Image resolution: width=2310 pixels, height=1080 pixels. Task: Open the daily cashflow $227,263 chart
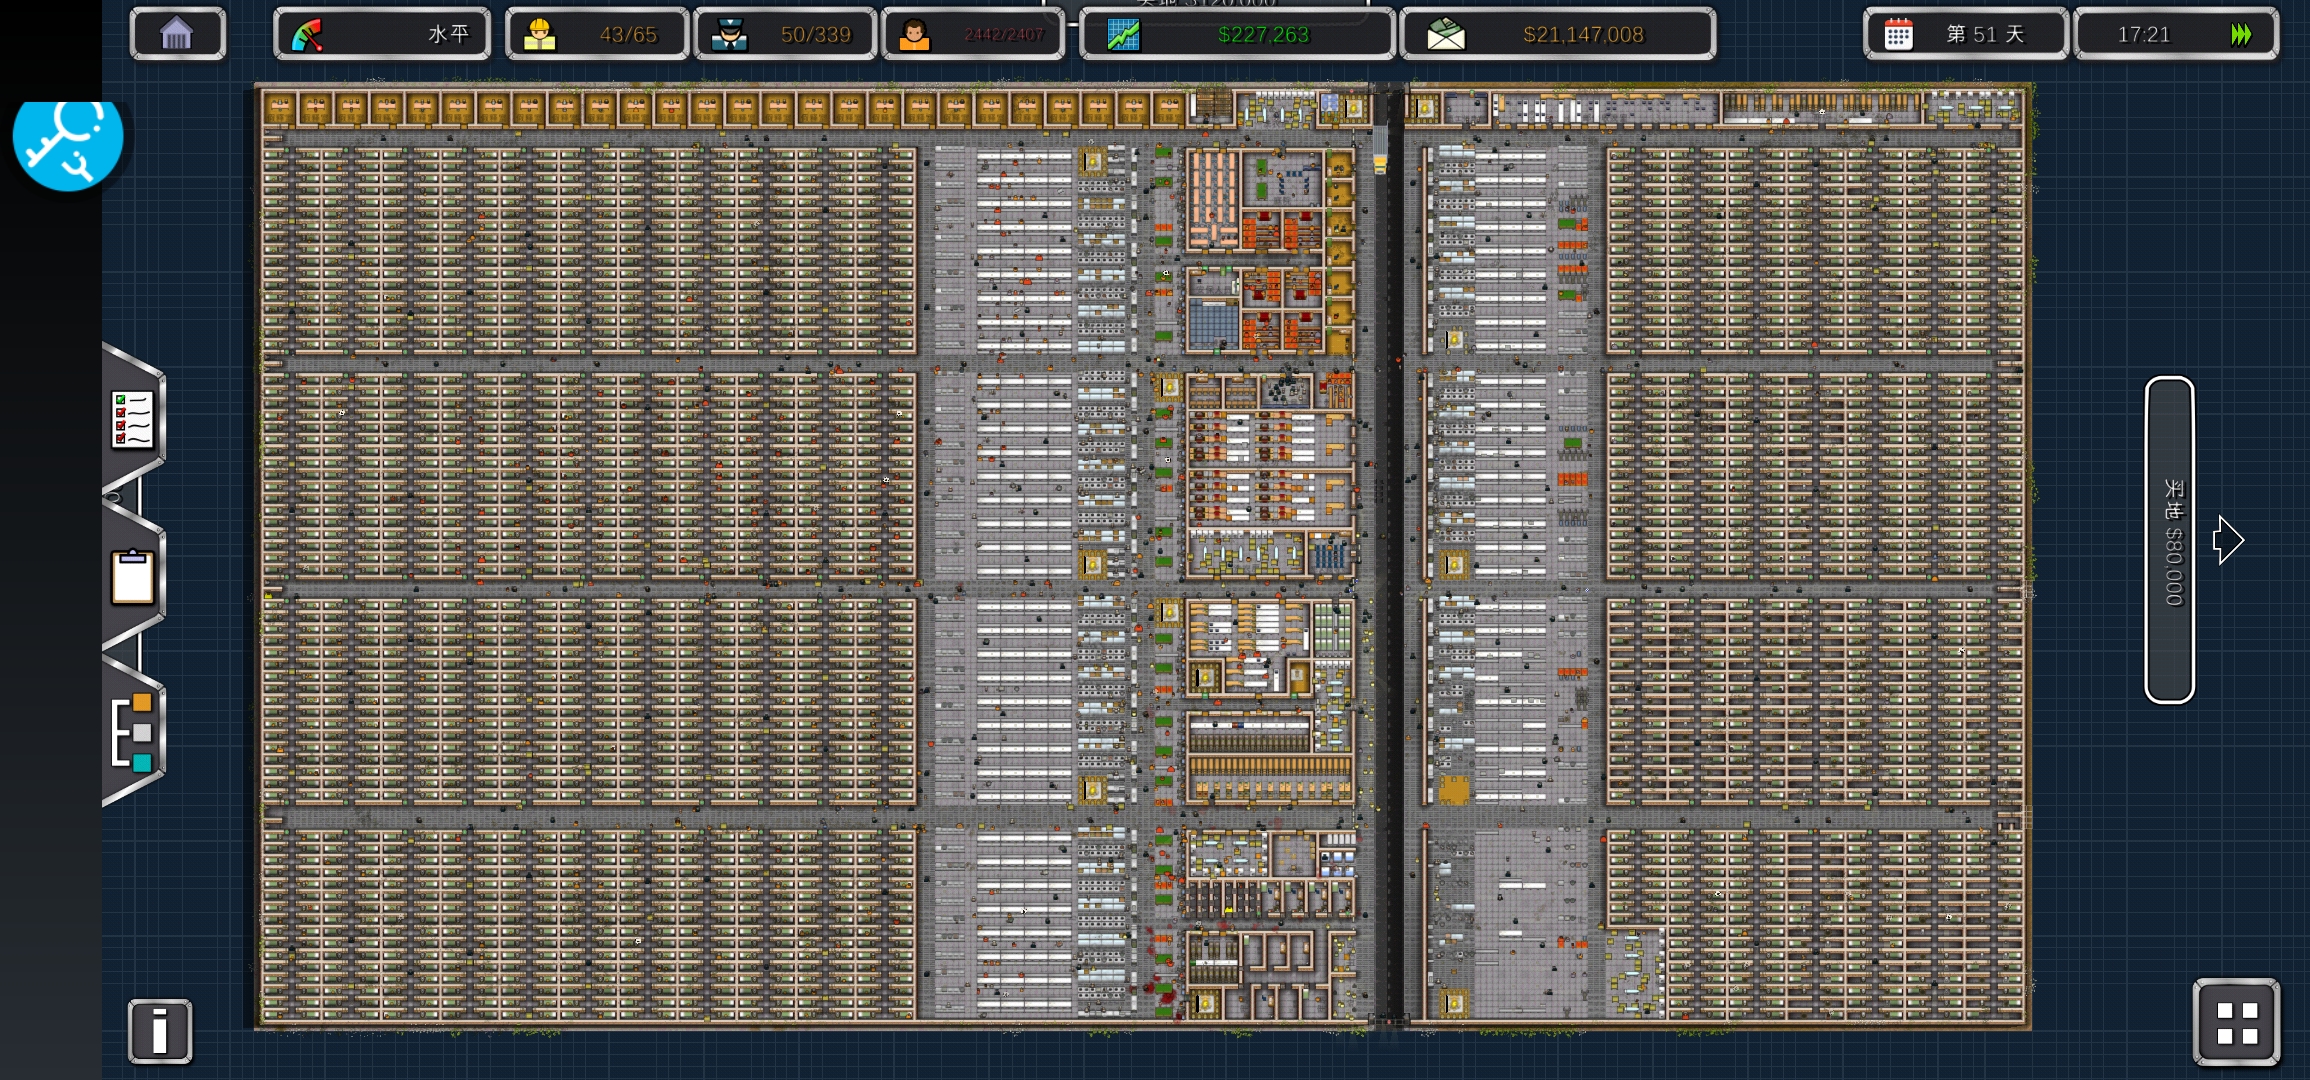[1237, 34]
